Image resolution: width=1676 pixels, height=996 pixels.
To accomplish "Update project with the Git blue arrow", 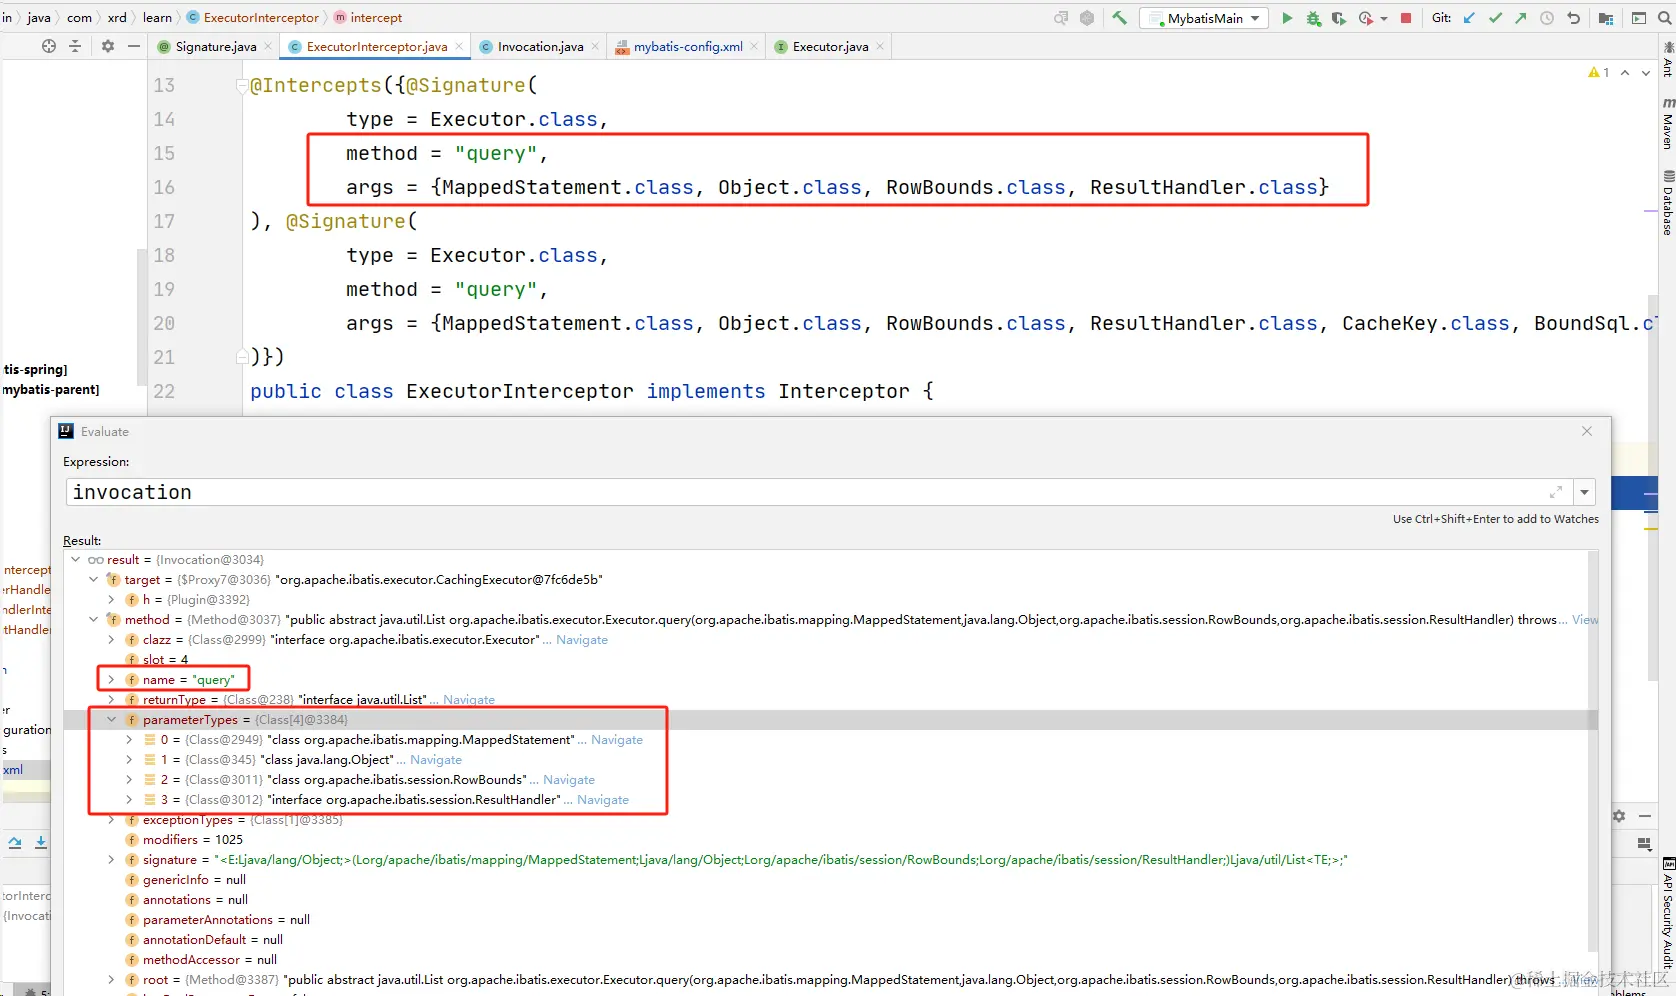I will tap(1469, 18).
